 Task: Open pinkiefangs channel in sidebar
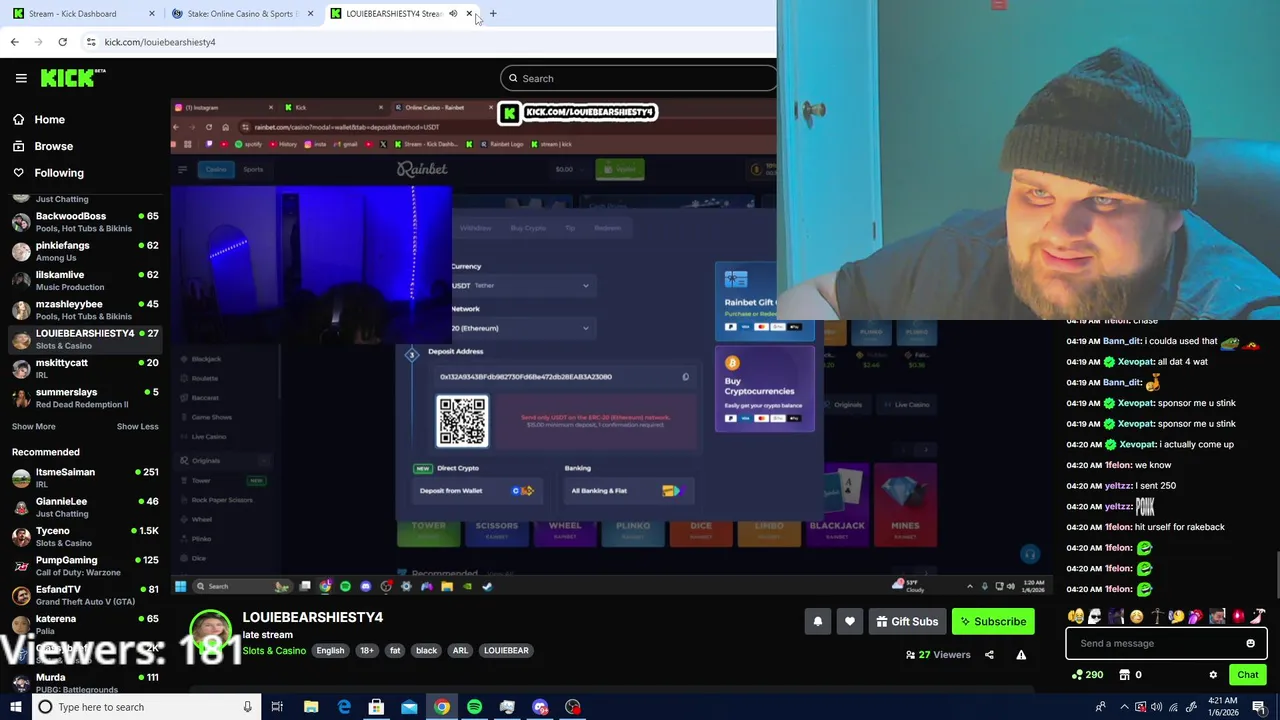tap(84, 251)
